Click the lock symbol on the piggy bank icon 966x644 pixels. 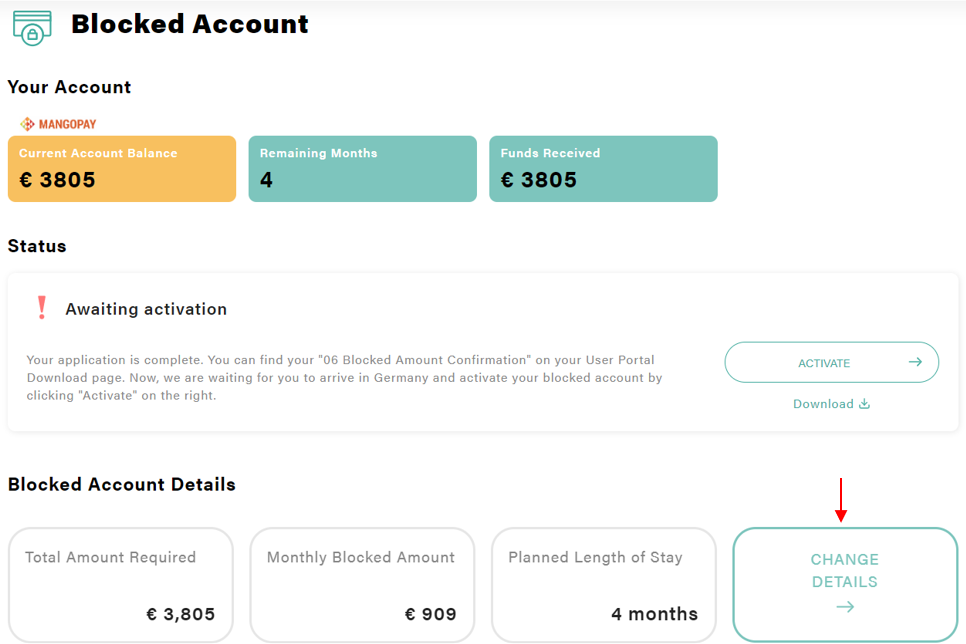point(33,34)
